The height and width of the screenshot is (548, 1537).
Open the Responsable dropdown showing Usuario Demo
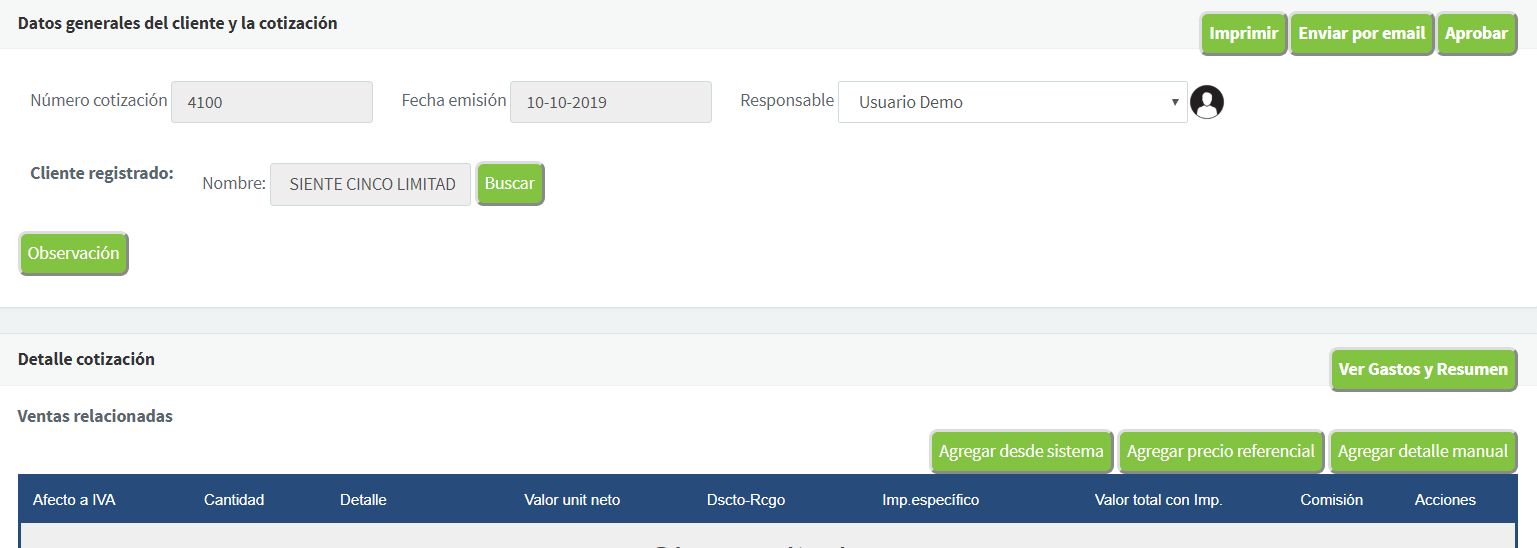(x=1012, y=102)
